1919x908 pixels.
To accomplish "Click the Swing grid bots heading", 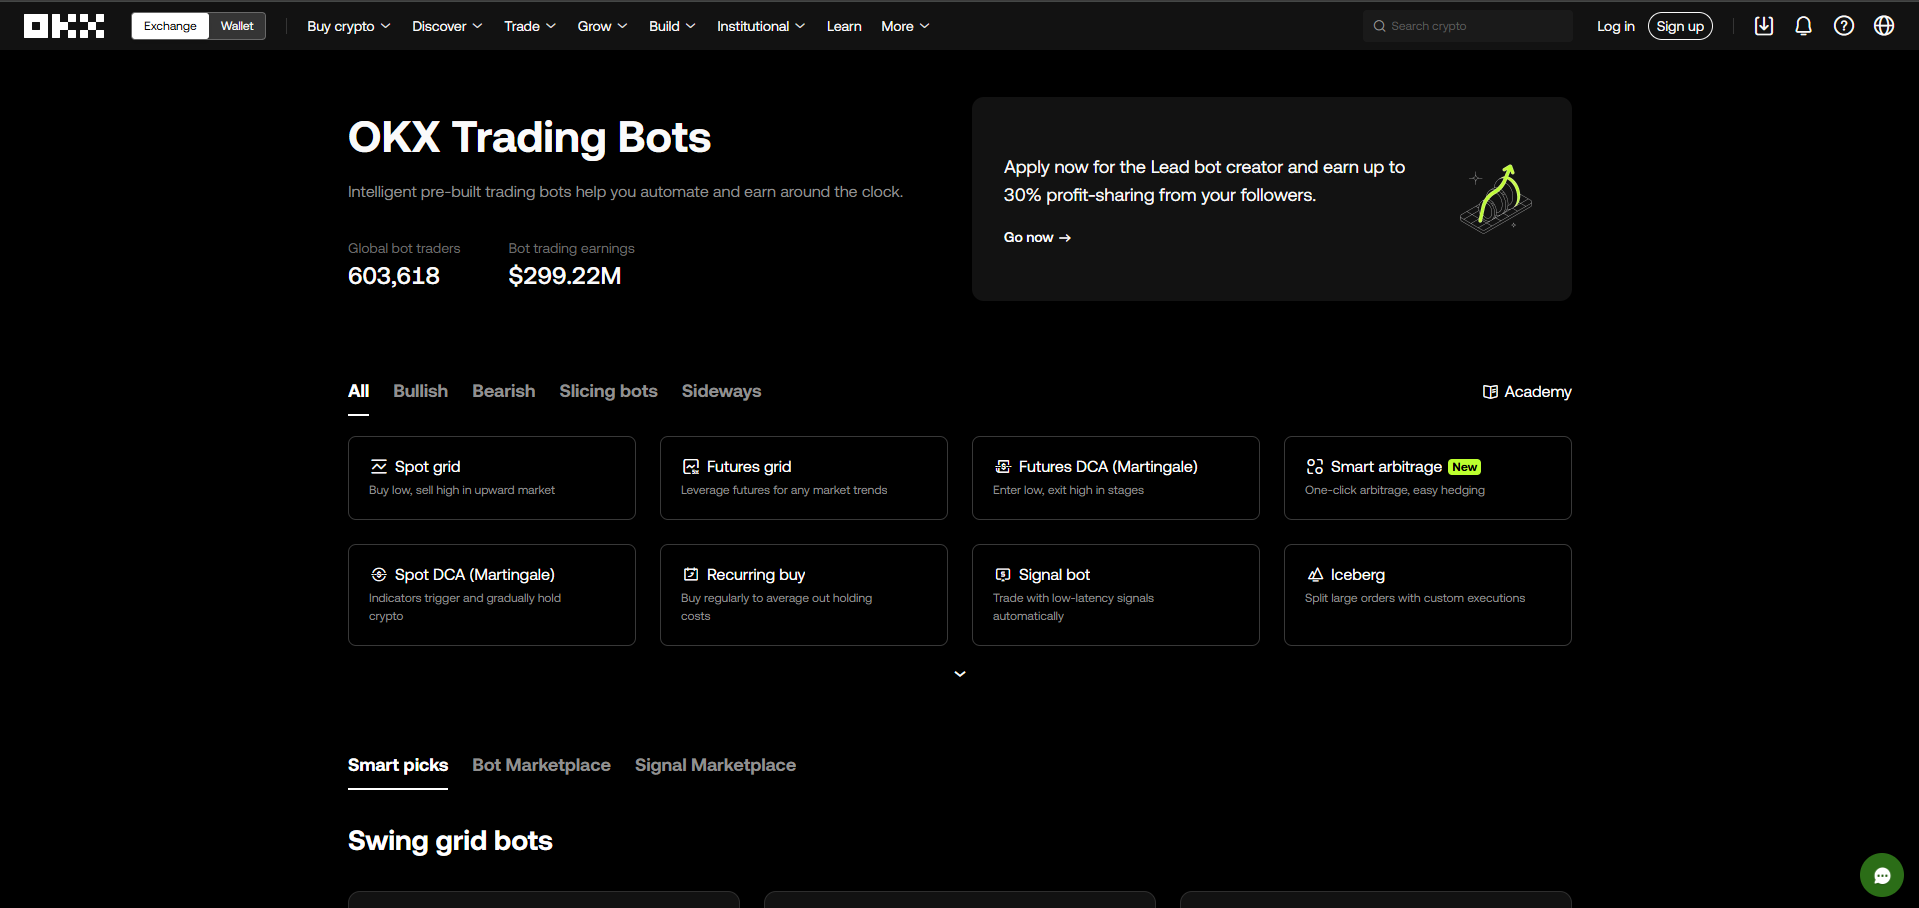I will tap(450, 841).
